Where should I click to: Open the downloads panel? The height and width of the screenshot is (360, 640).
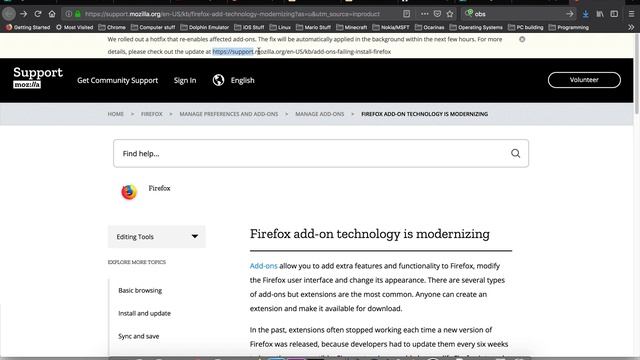coord(585,14)
